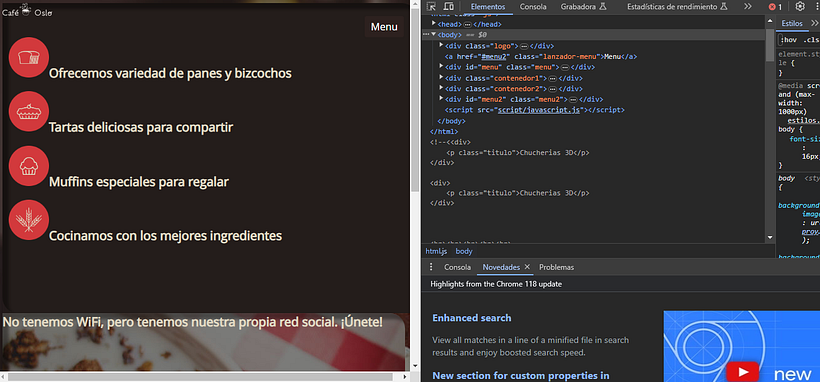Open the drawer Consola tab

point(458,267)
